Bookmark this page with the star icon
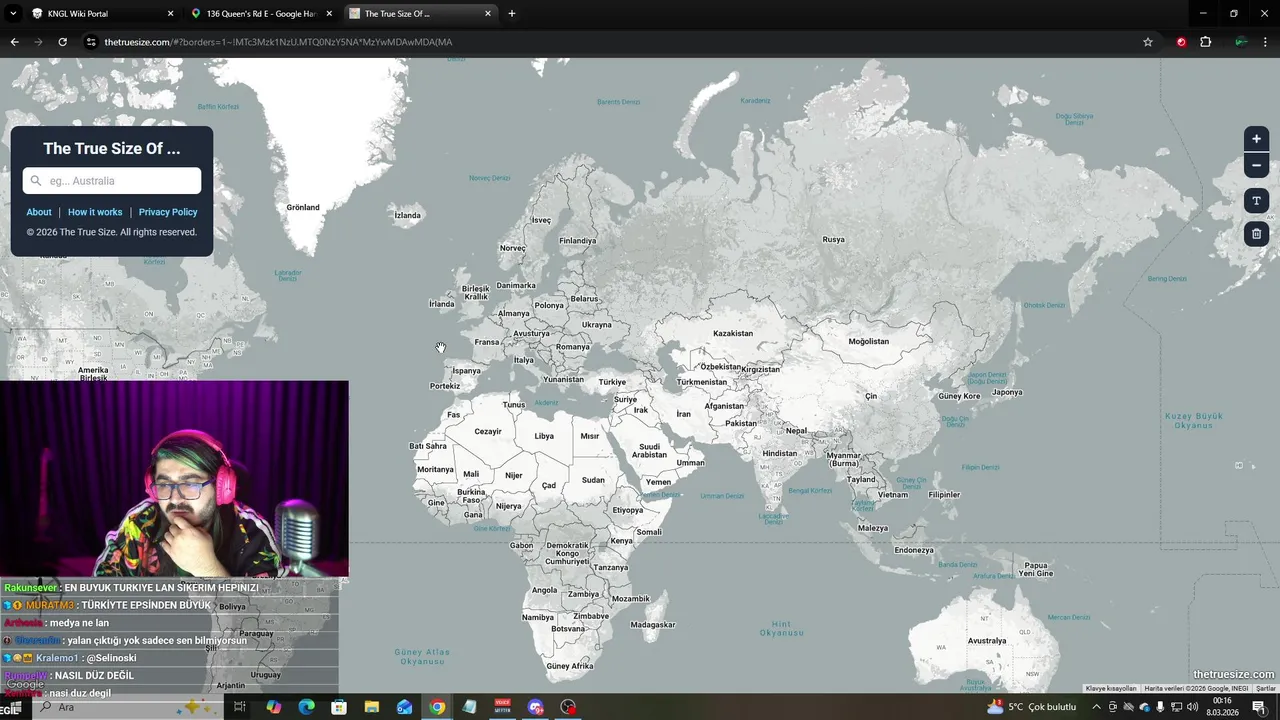Image resolution: width=1280 pixels, height=720 pixels. [1148, 42]
